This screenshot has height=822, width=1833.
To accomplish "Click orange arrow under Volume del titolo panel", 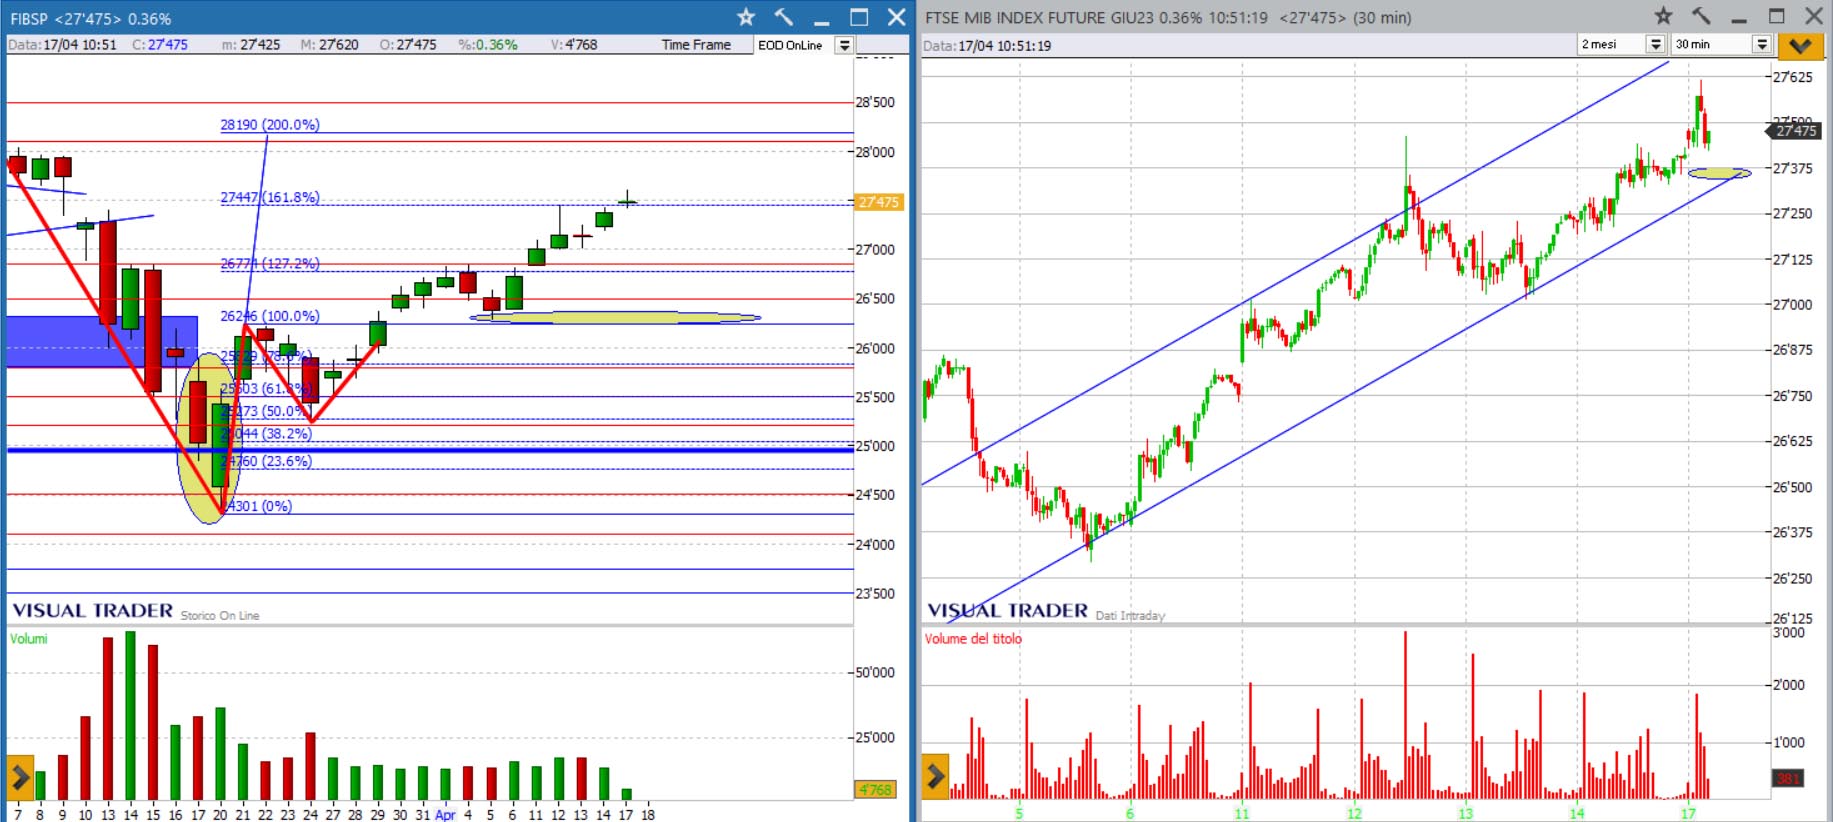I will 935,776.
